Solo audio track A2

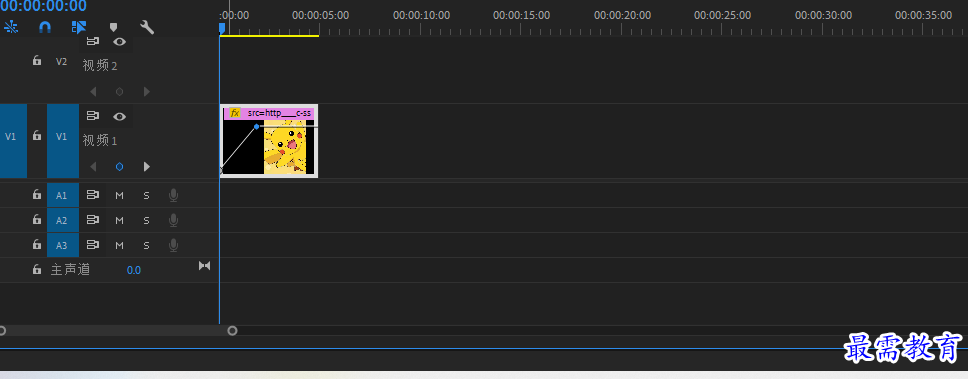click(x=146, y=220)
